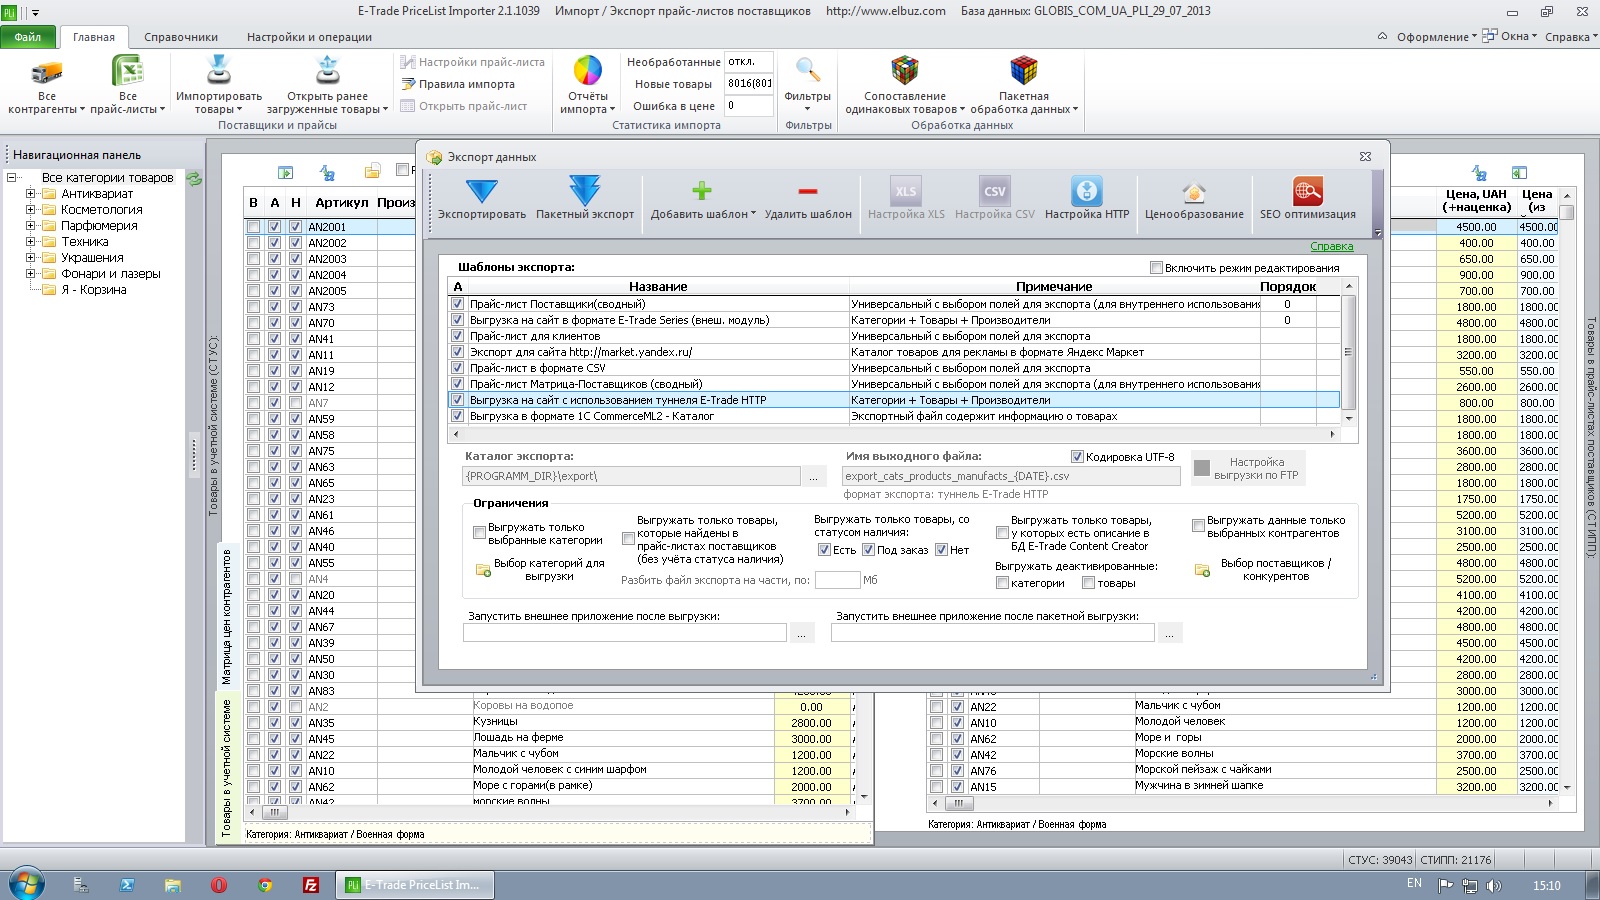
Task: Click the folder icon beside Выбор поставщиков / конкурентов
Action: pyautogui.click(x=1203, y=570)
